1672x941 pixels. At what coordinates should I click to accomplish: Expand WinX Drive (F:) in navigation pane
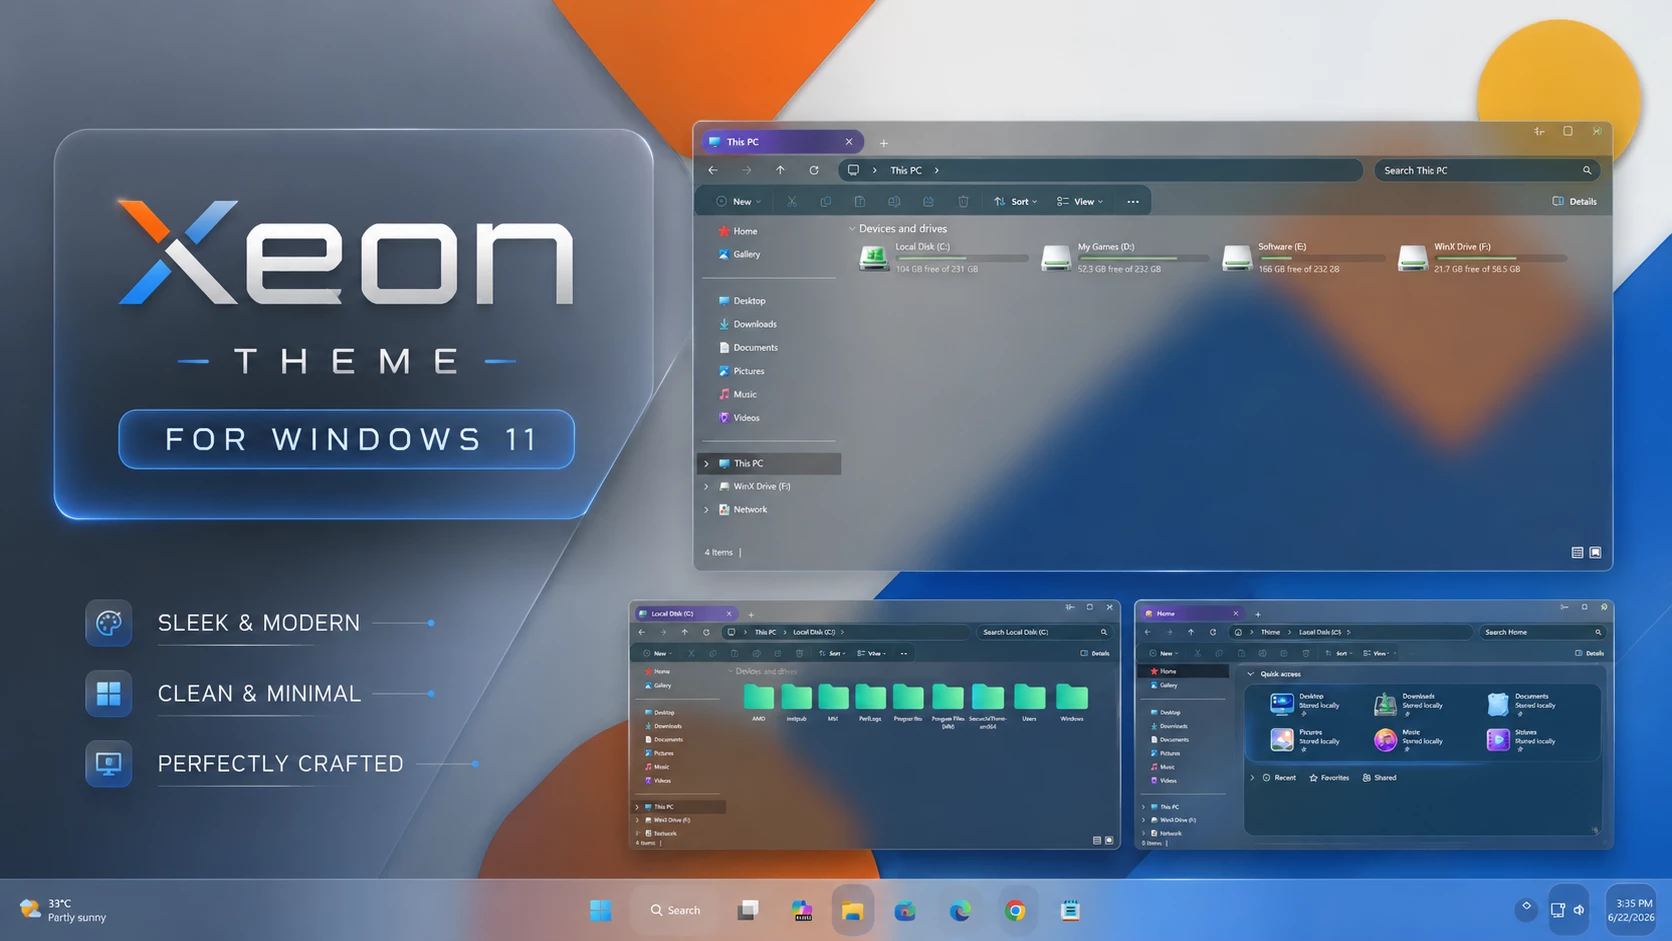pos(706,486)
